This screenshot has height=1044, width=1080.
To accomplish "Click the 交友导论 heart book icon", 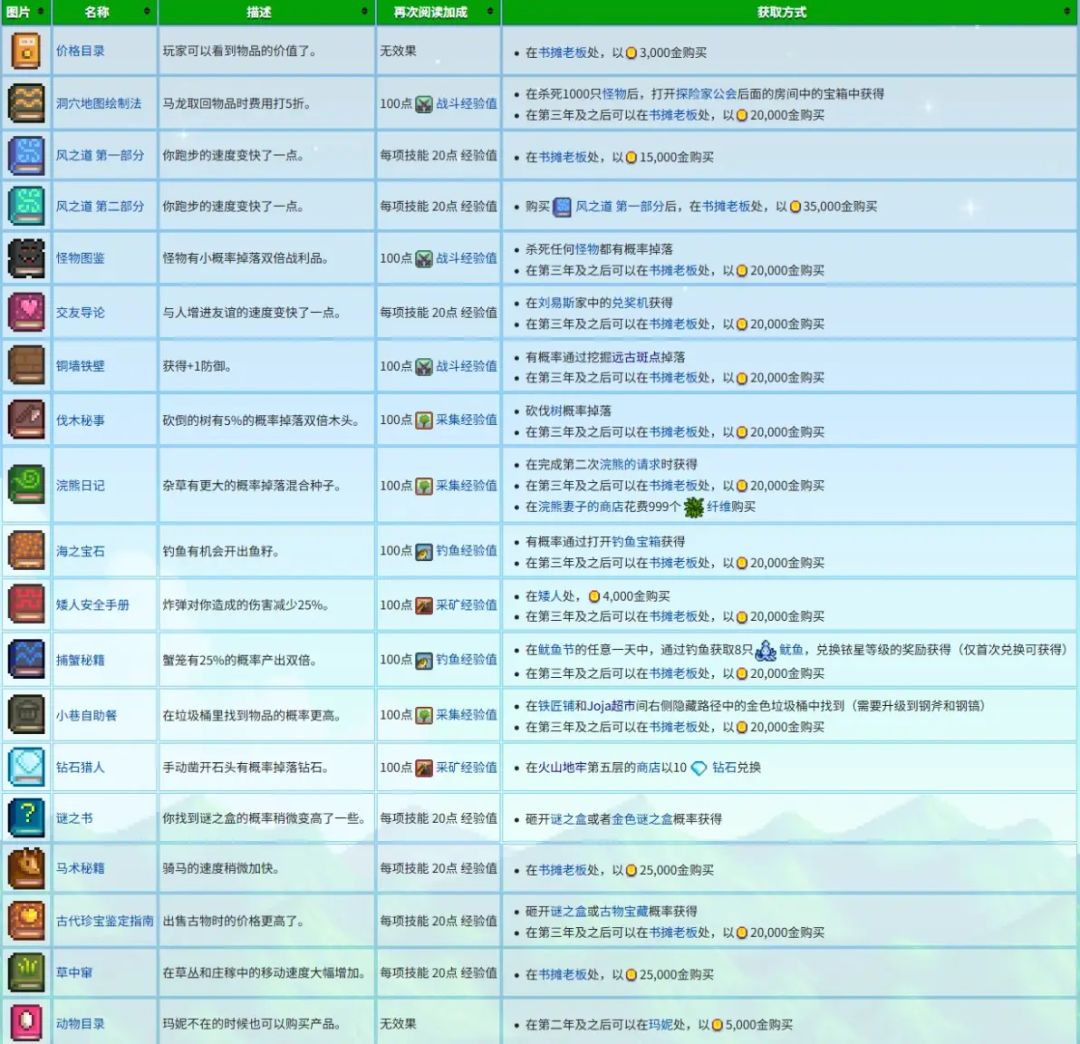I will point(27,312).
